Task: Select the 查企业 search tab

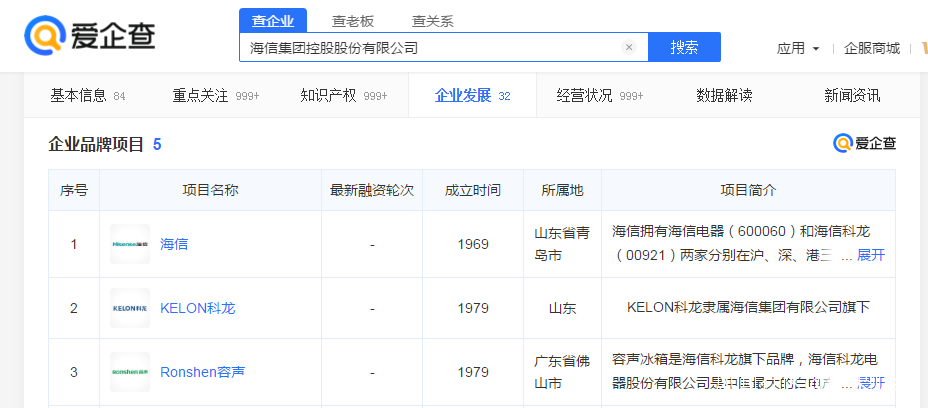Action: click(x=273, y=20)
